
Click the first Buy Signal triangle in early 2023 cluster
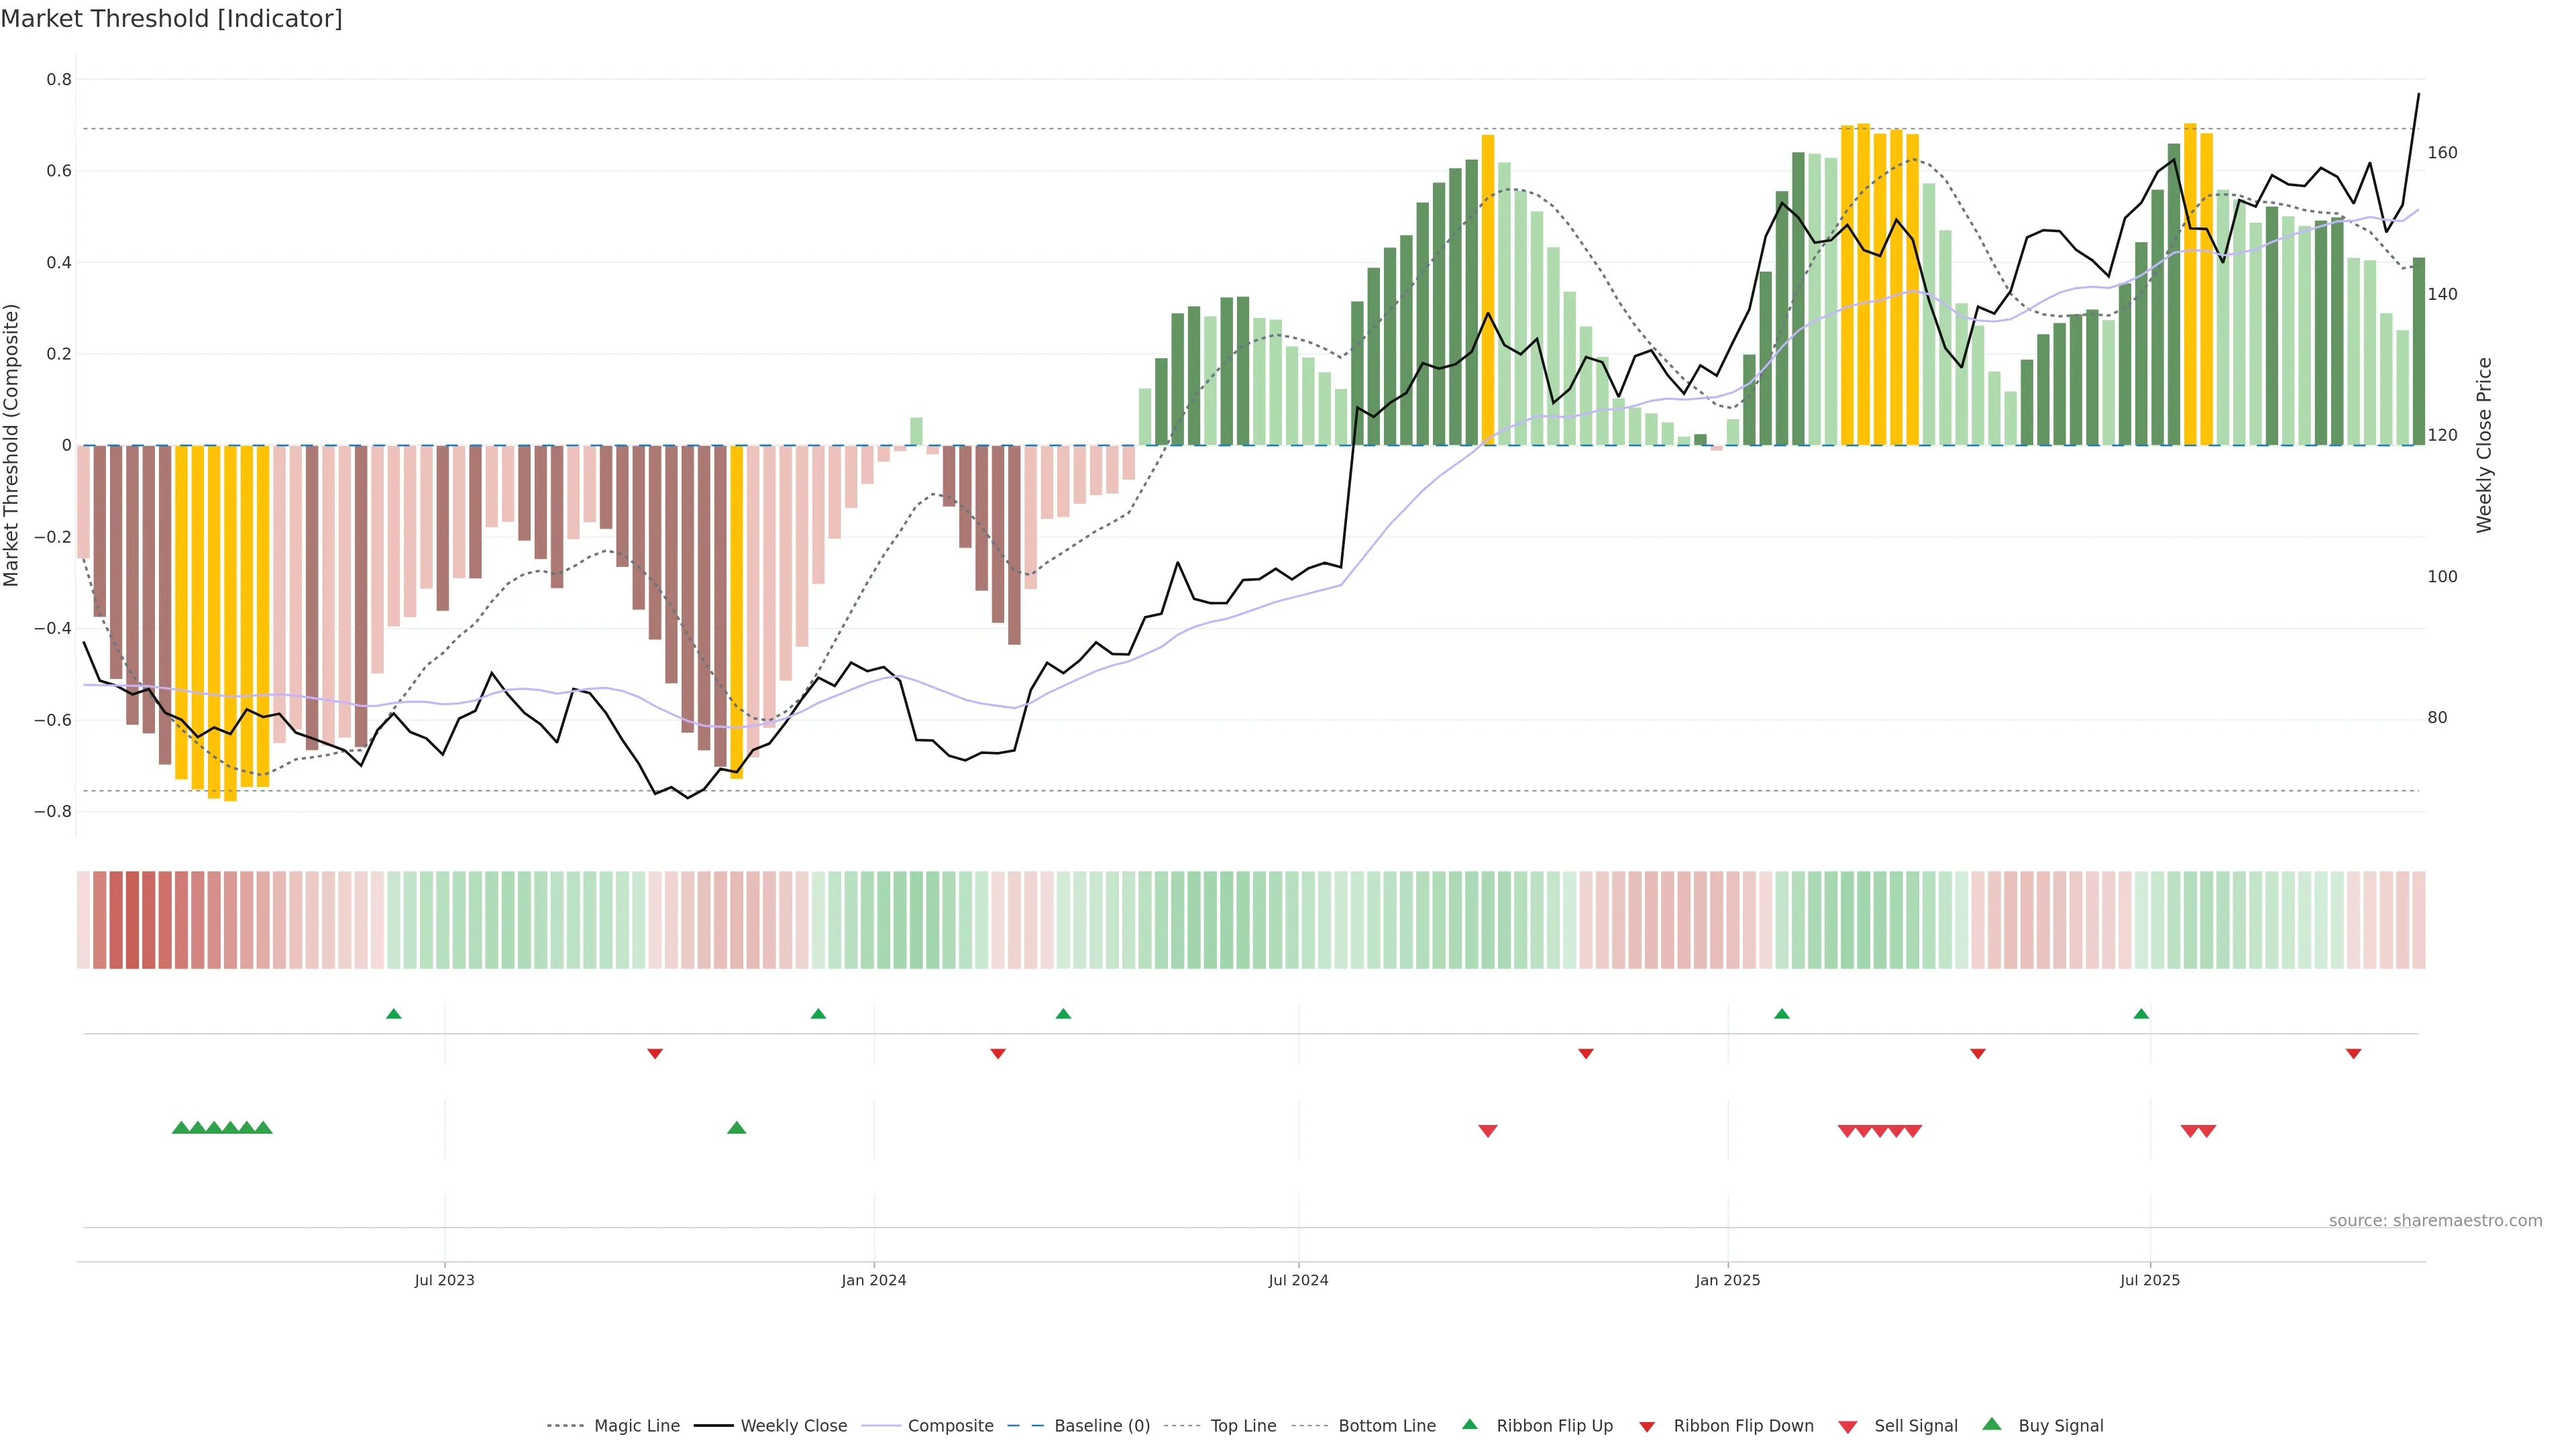[181, 1128]
